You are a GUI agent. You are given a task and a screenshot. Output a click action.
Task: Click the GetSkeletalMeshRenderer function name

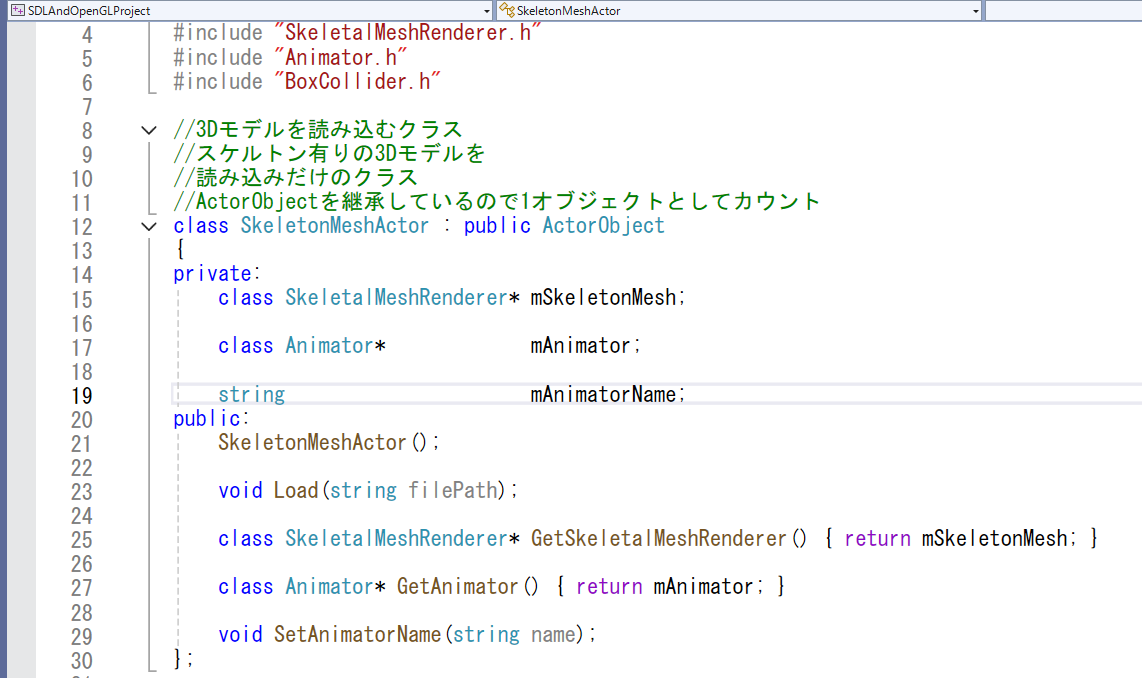[x=658, y=538]
